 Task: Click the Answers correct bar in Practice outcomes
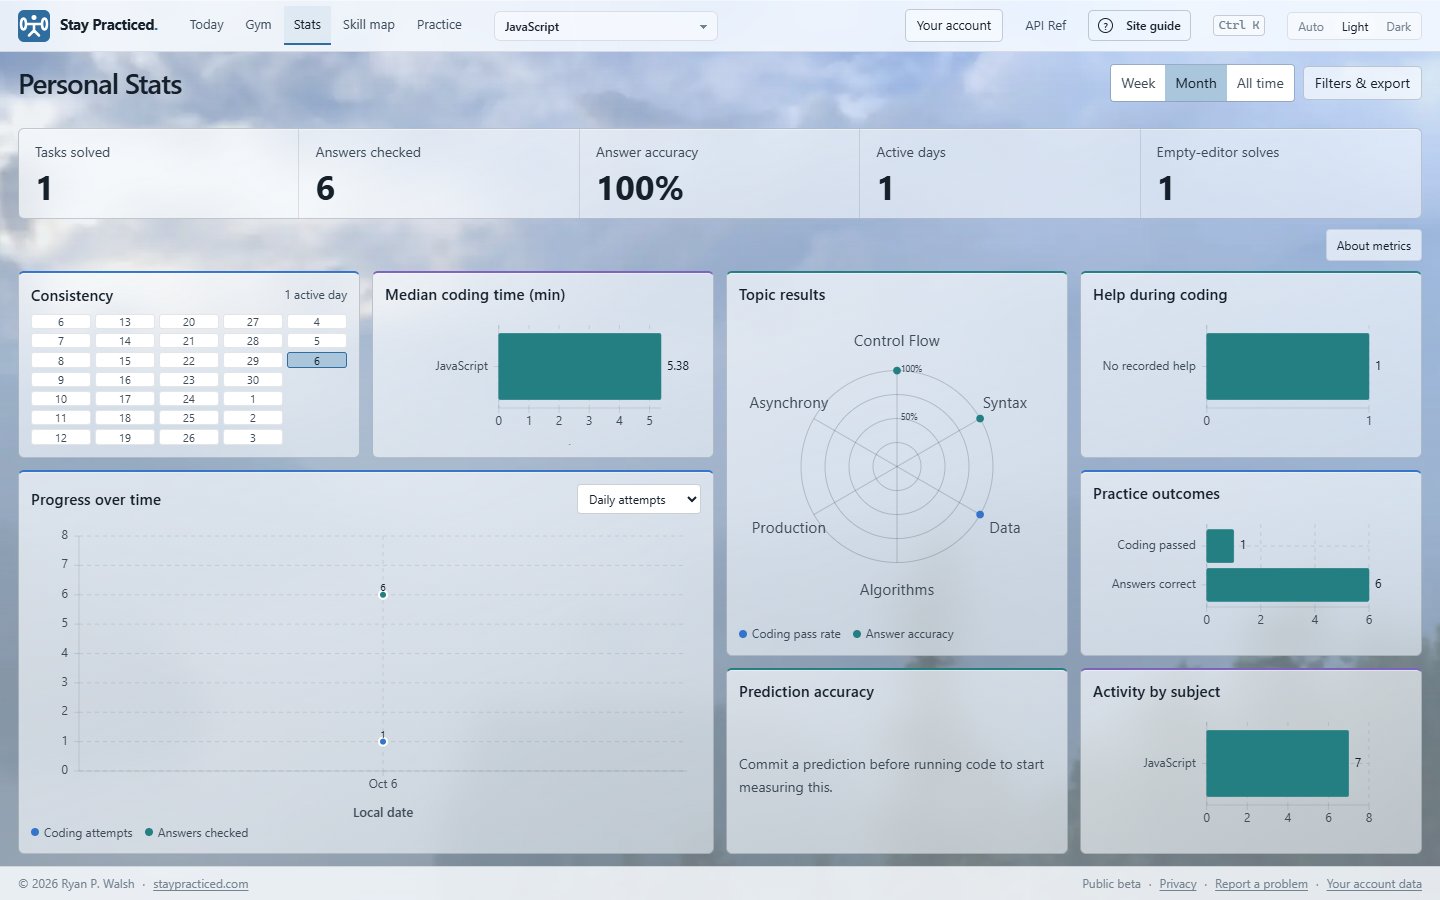[1288, 585]
